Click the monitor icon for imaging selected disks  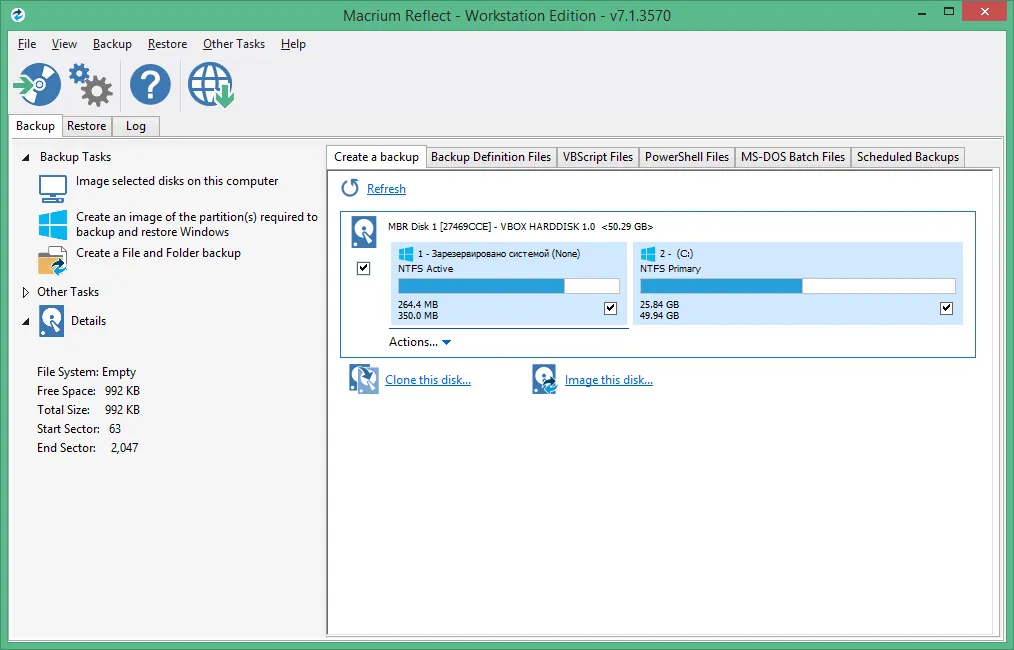tap(52, 188)
